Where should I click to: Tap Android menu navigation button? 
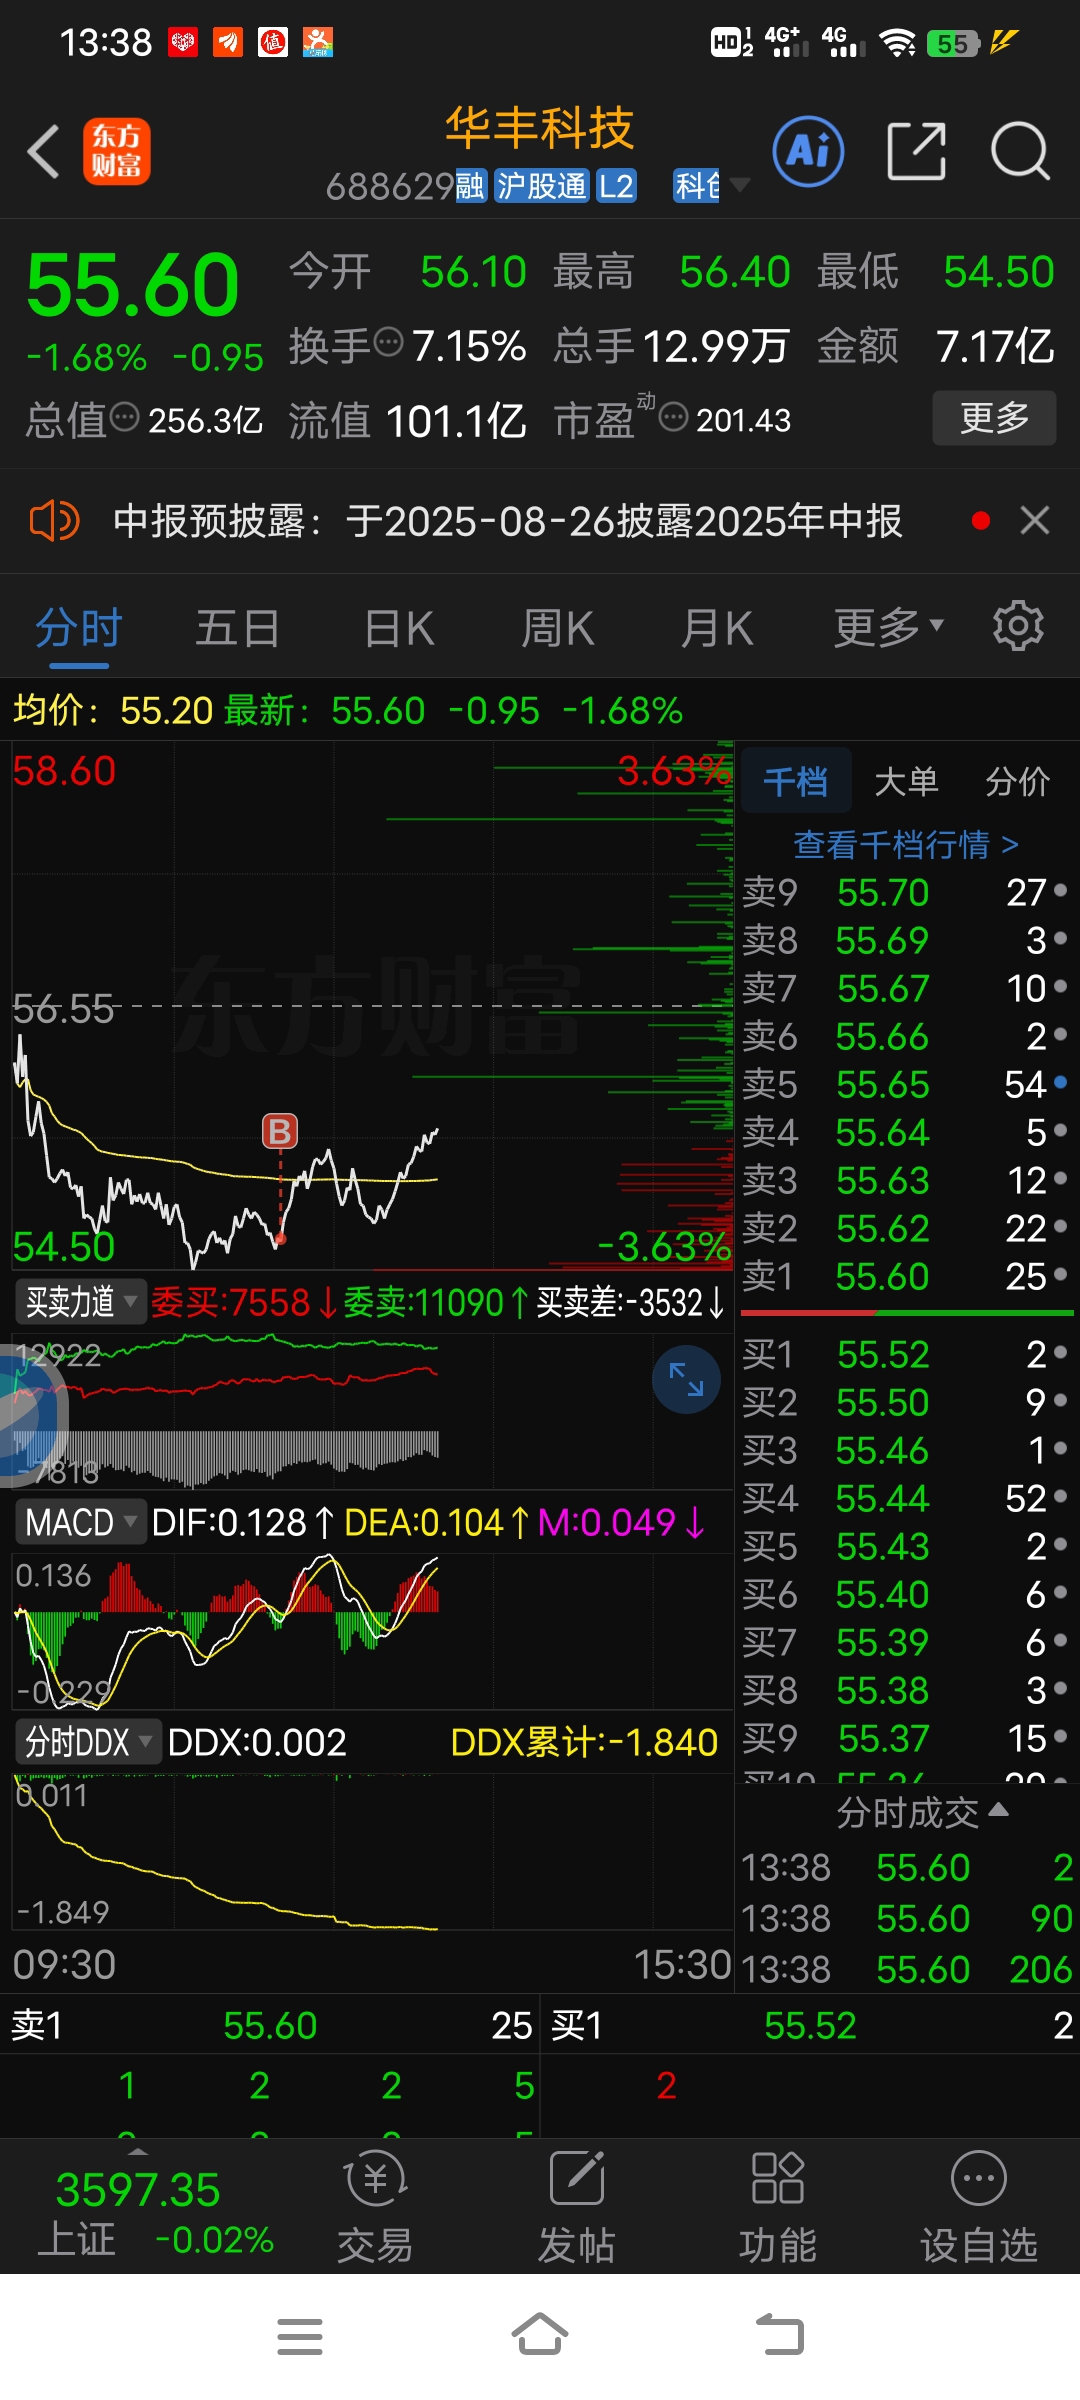point(300,2337)
